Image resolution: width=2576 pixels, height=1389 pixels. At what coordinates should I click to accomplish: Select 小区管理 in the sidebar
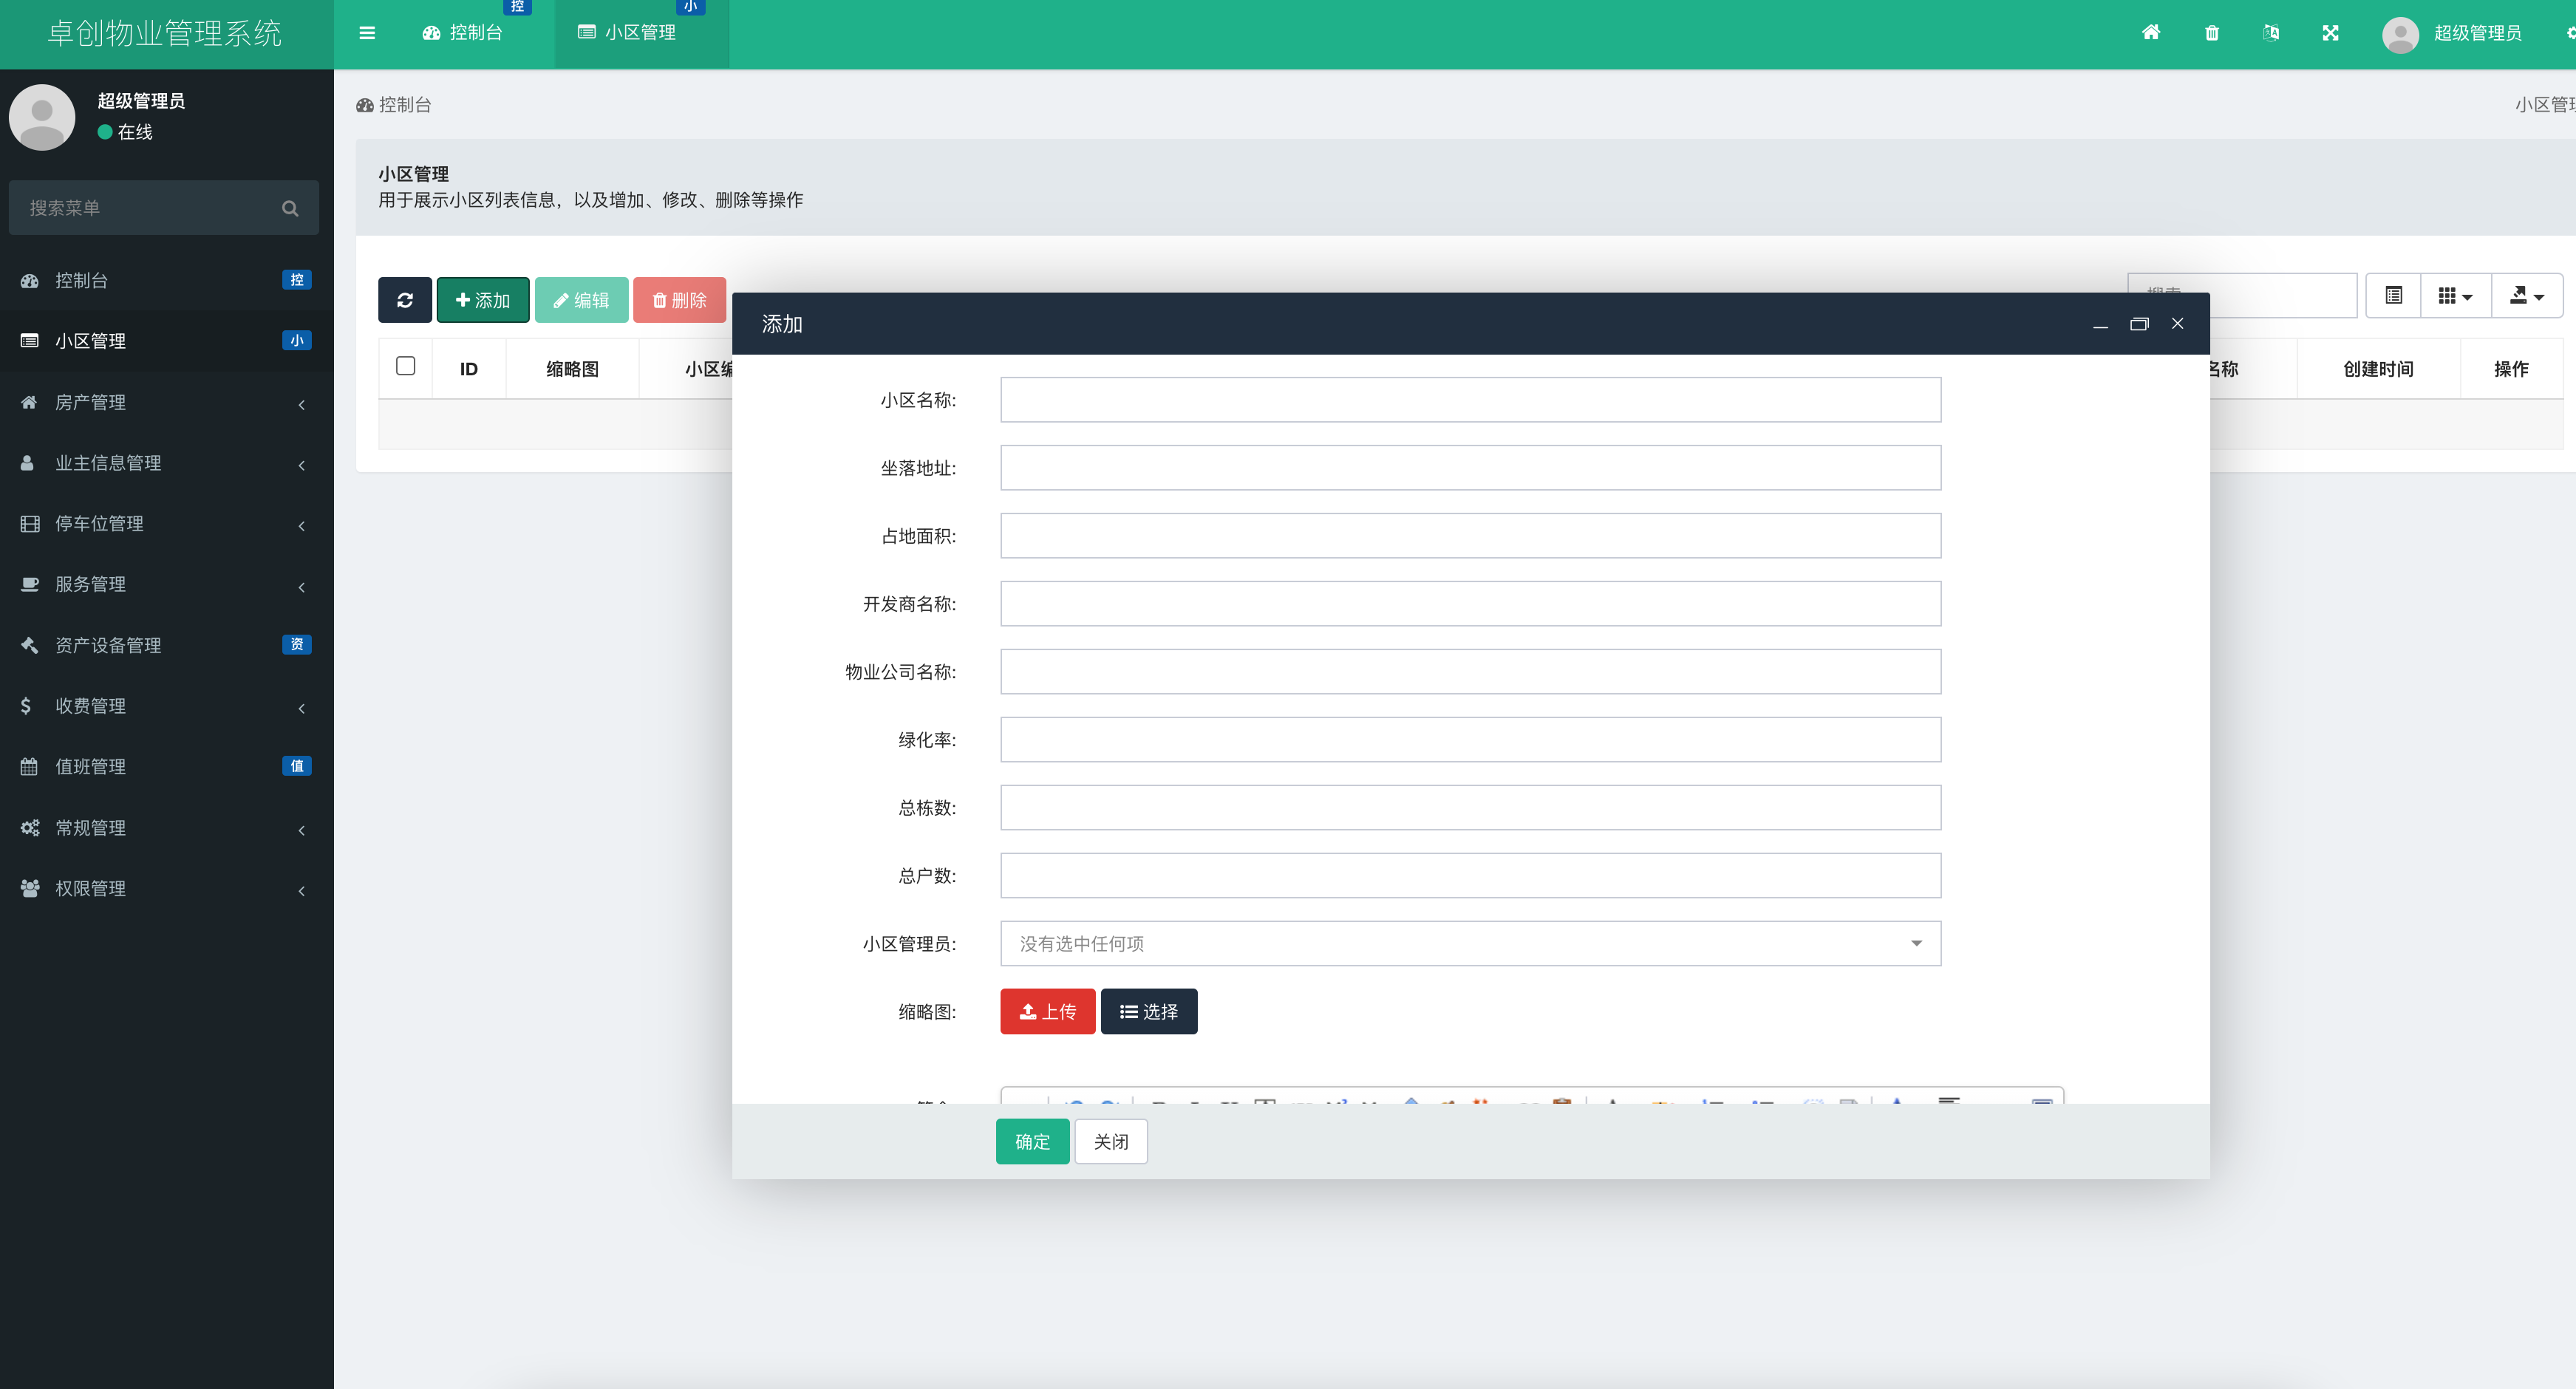[166, 341]
